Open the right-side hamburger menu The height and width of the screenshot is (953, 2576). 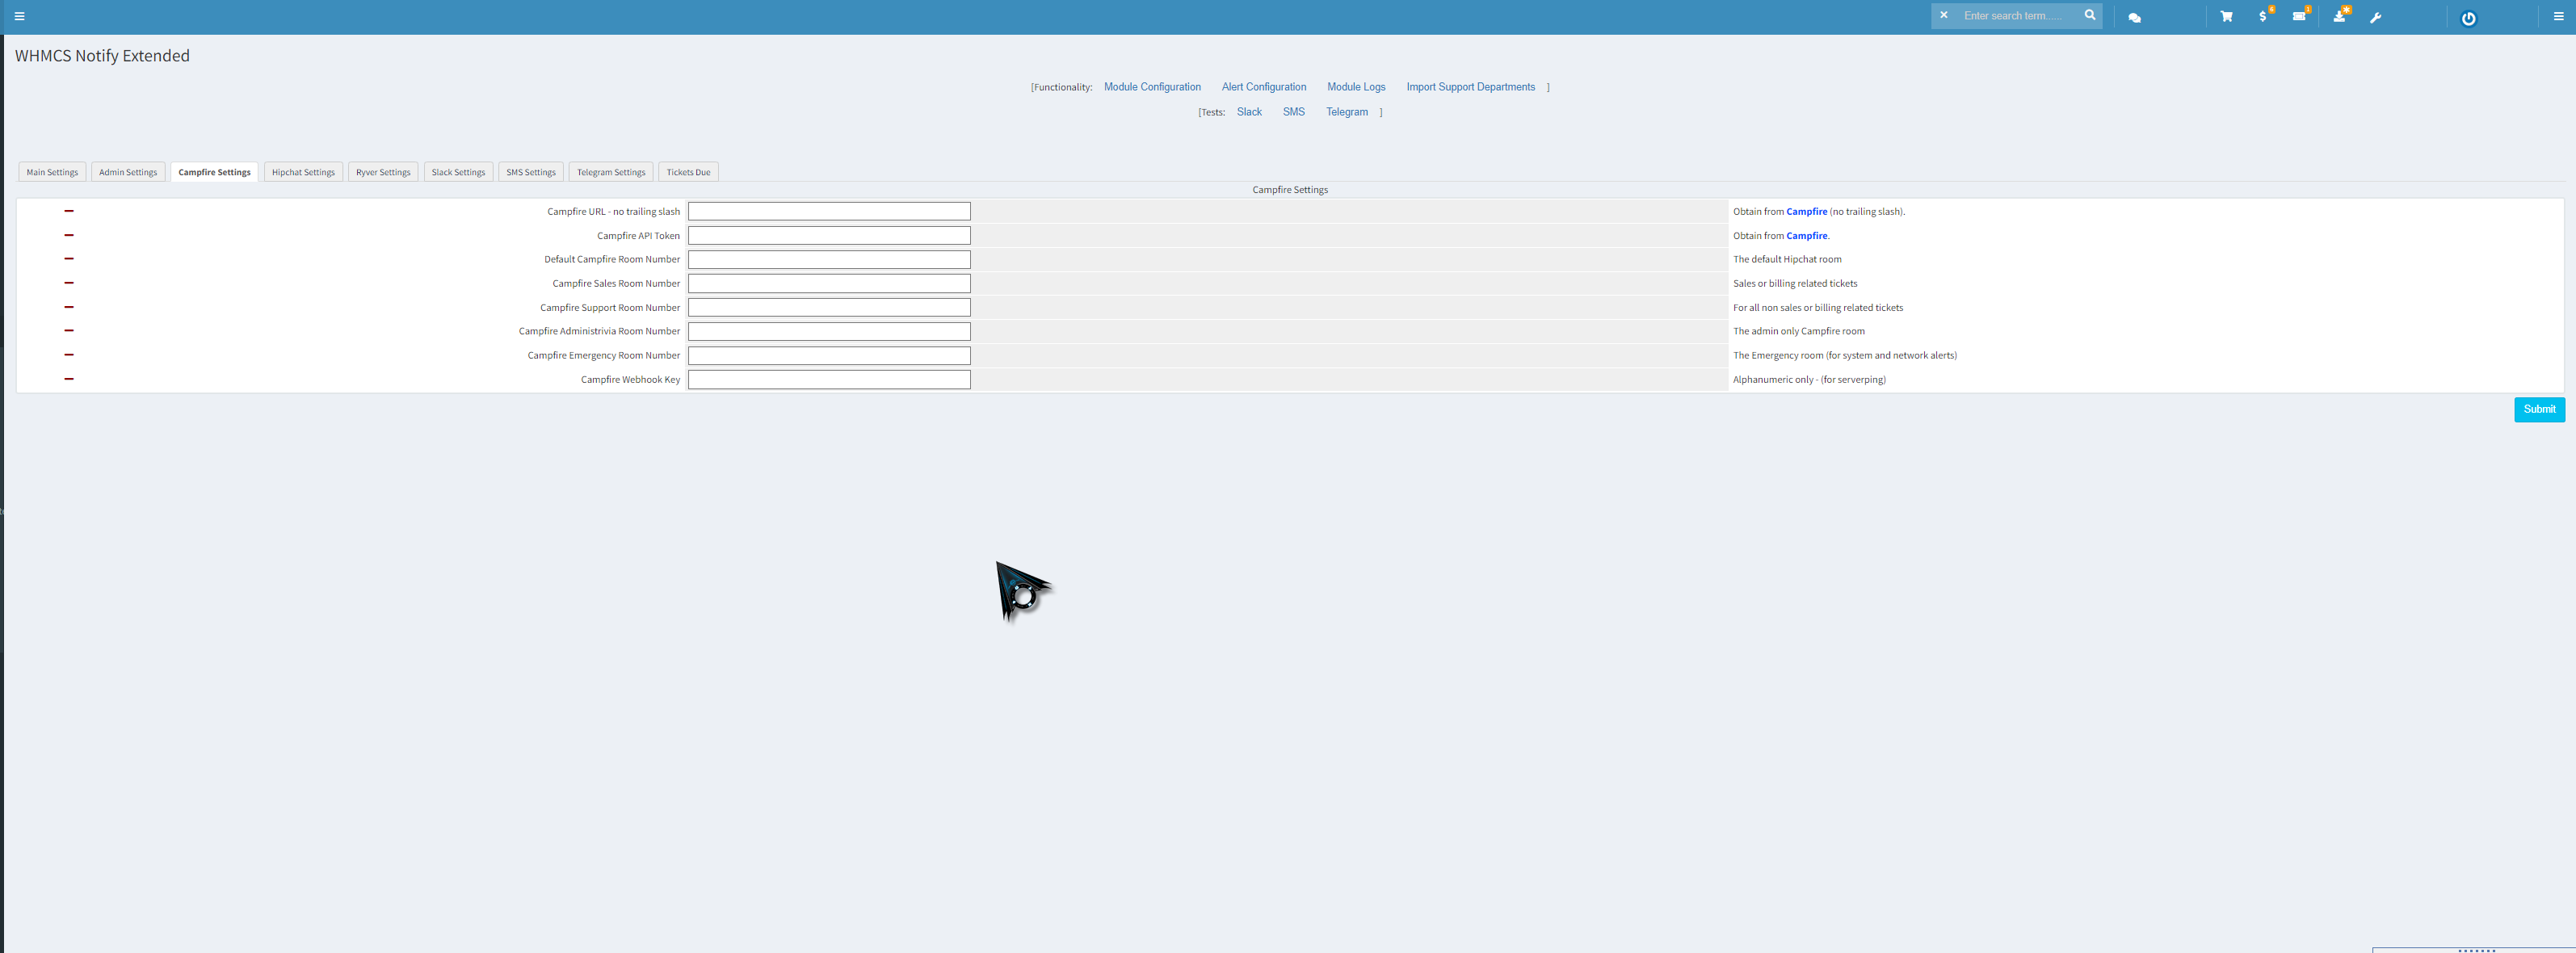click(x=2558, y=16)
